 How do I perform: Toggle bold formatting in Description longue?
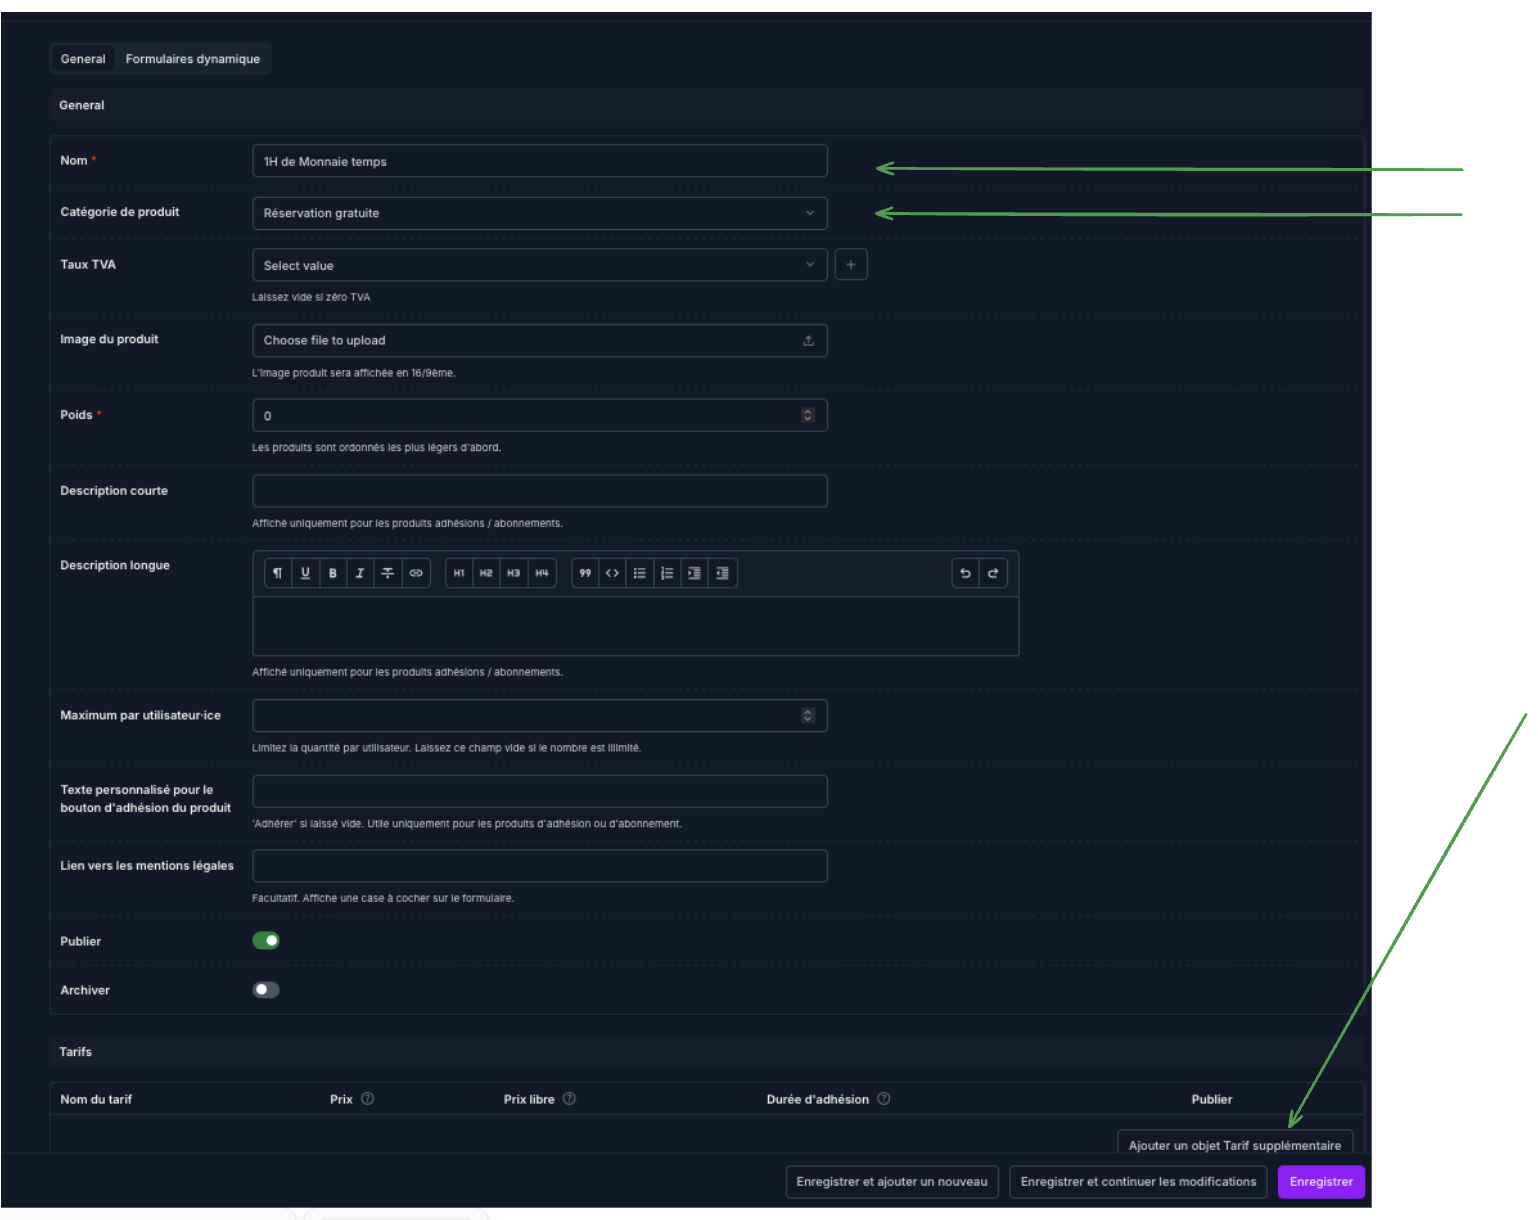click(333, 573)
